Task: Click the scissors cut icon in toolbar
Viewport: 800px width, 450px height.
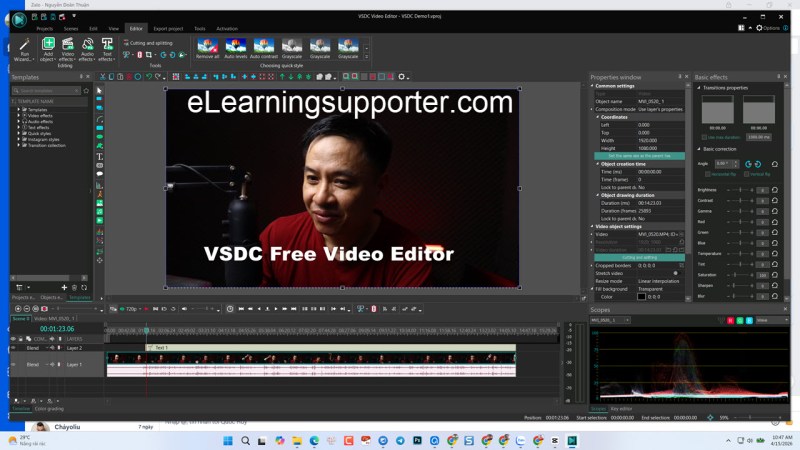Action: point(103,77)
